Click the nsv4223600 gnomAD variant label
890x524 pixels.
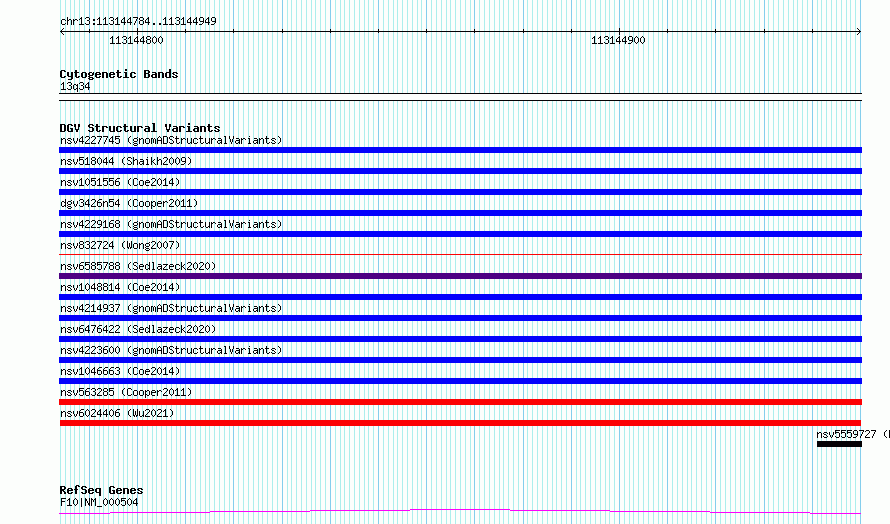pos(171,350)
